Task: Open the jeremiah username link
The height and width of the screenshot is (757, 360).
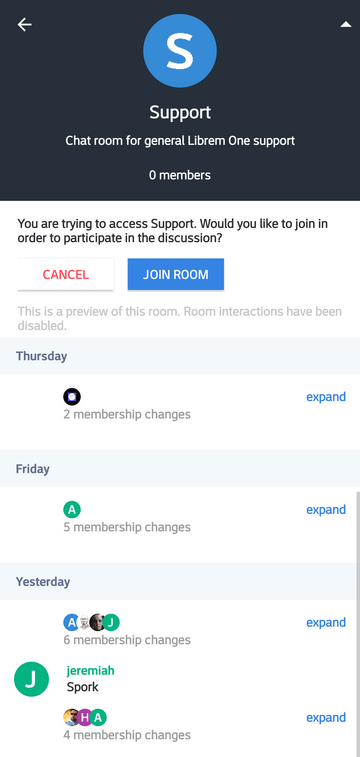Action: 90,671
